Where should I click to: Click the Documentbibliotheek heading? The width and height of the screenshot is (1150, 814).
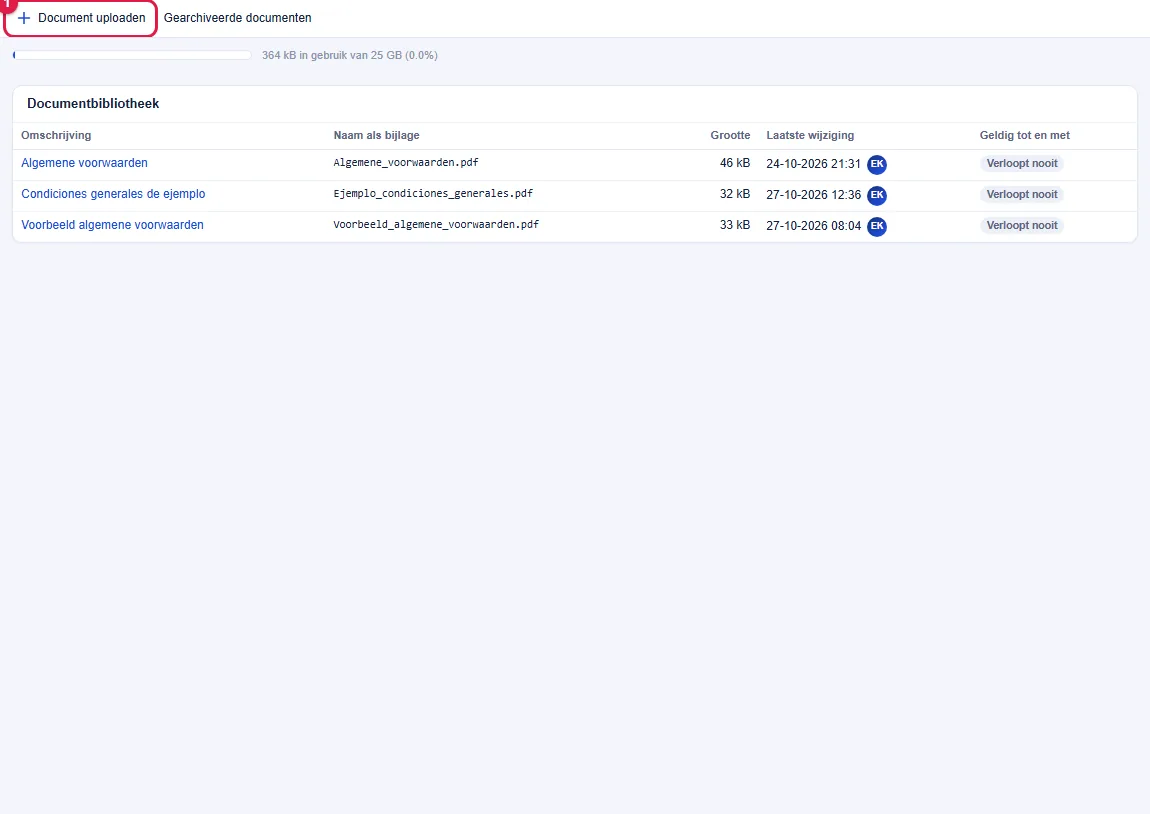click(x=93, y=103)
